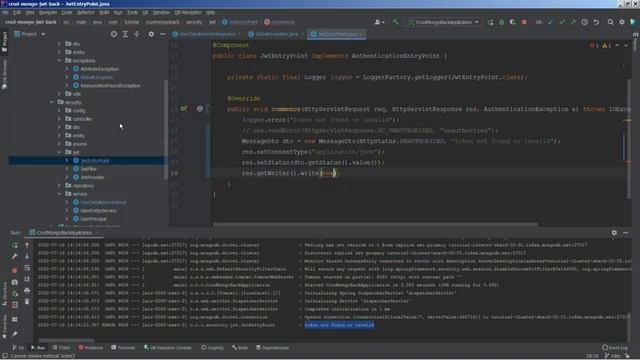Select UserEntityService class in tree
The image size is (640, 360).
98,211
